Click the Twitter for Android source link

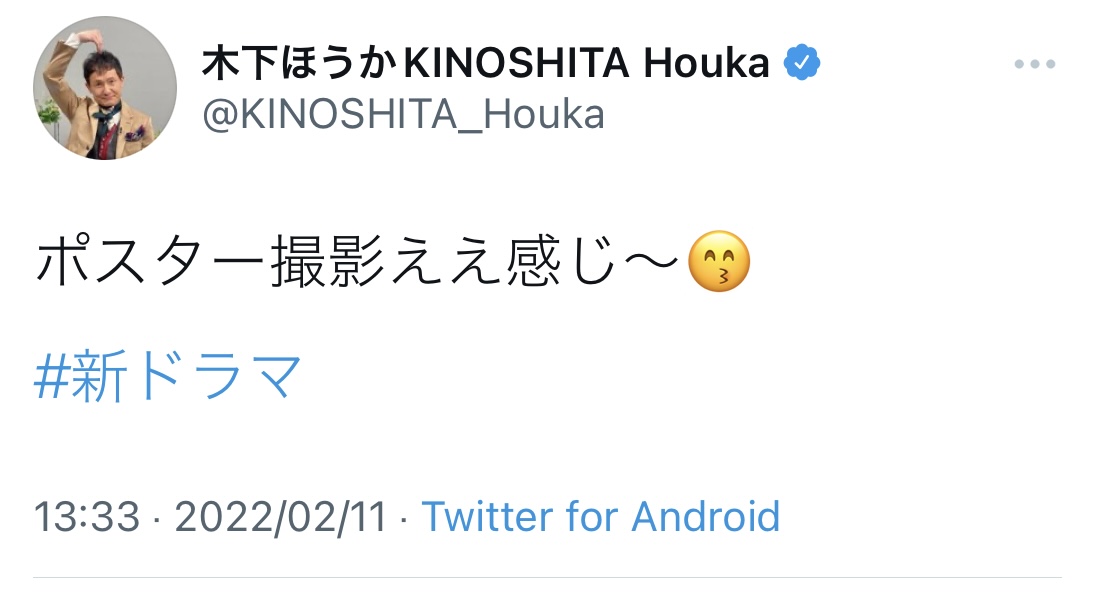point(600,517)
